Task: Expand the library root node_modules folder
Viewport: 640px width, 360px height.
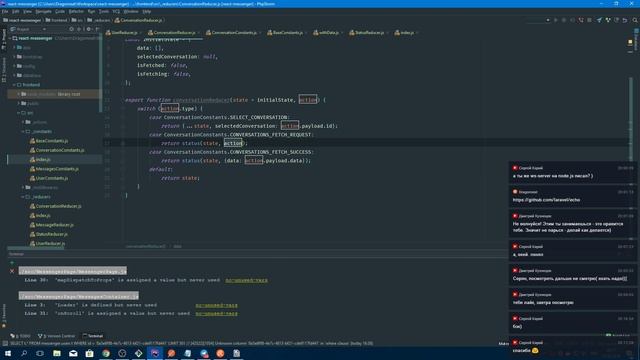Action: pos(19,94)
